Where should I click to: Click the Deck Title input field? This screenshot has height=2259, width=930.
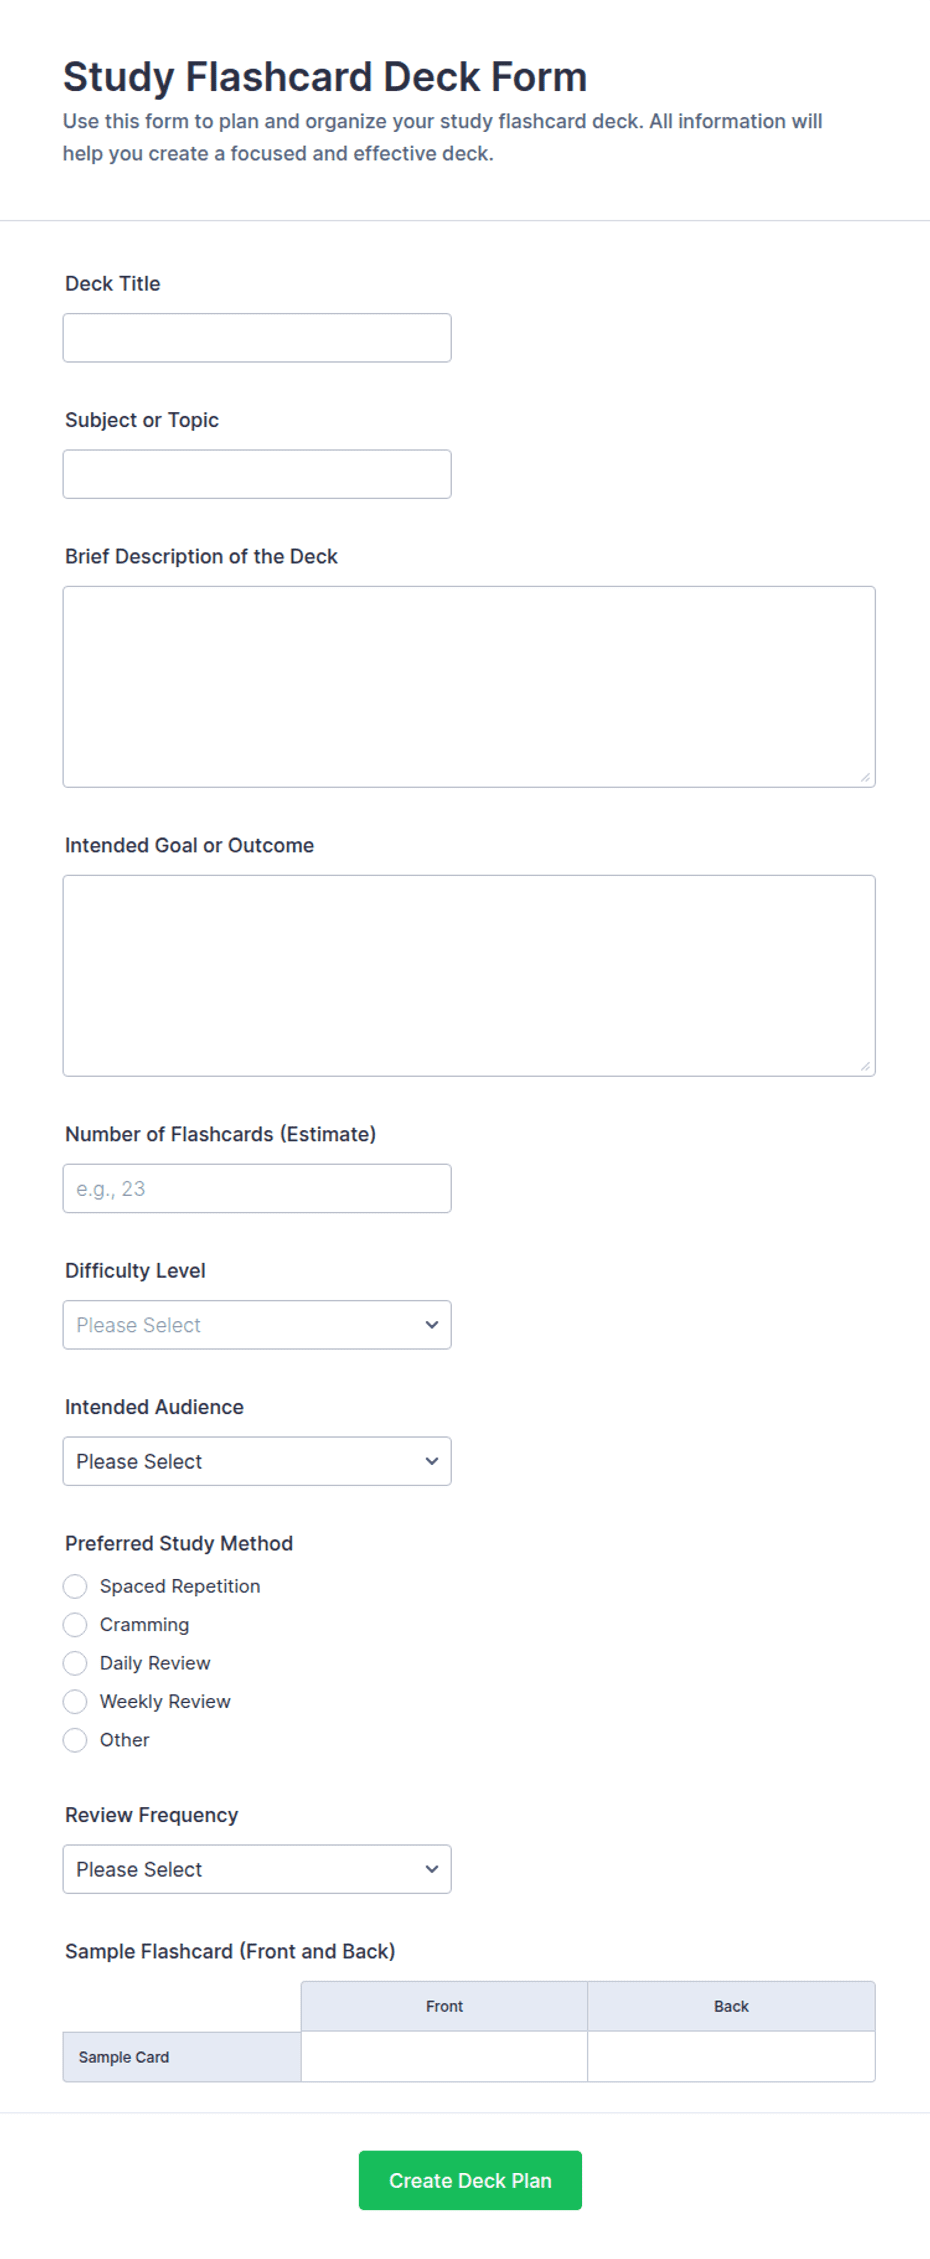tap(257, 338)
